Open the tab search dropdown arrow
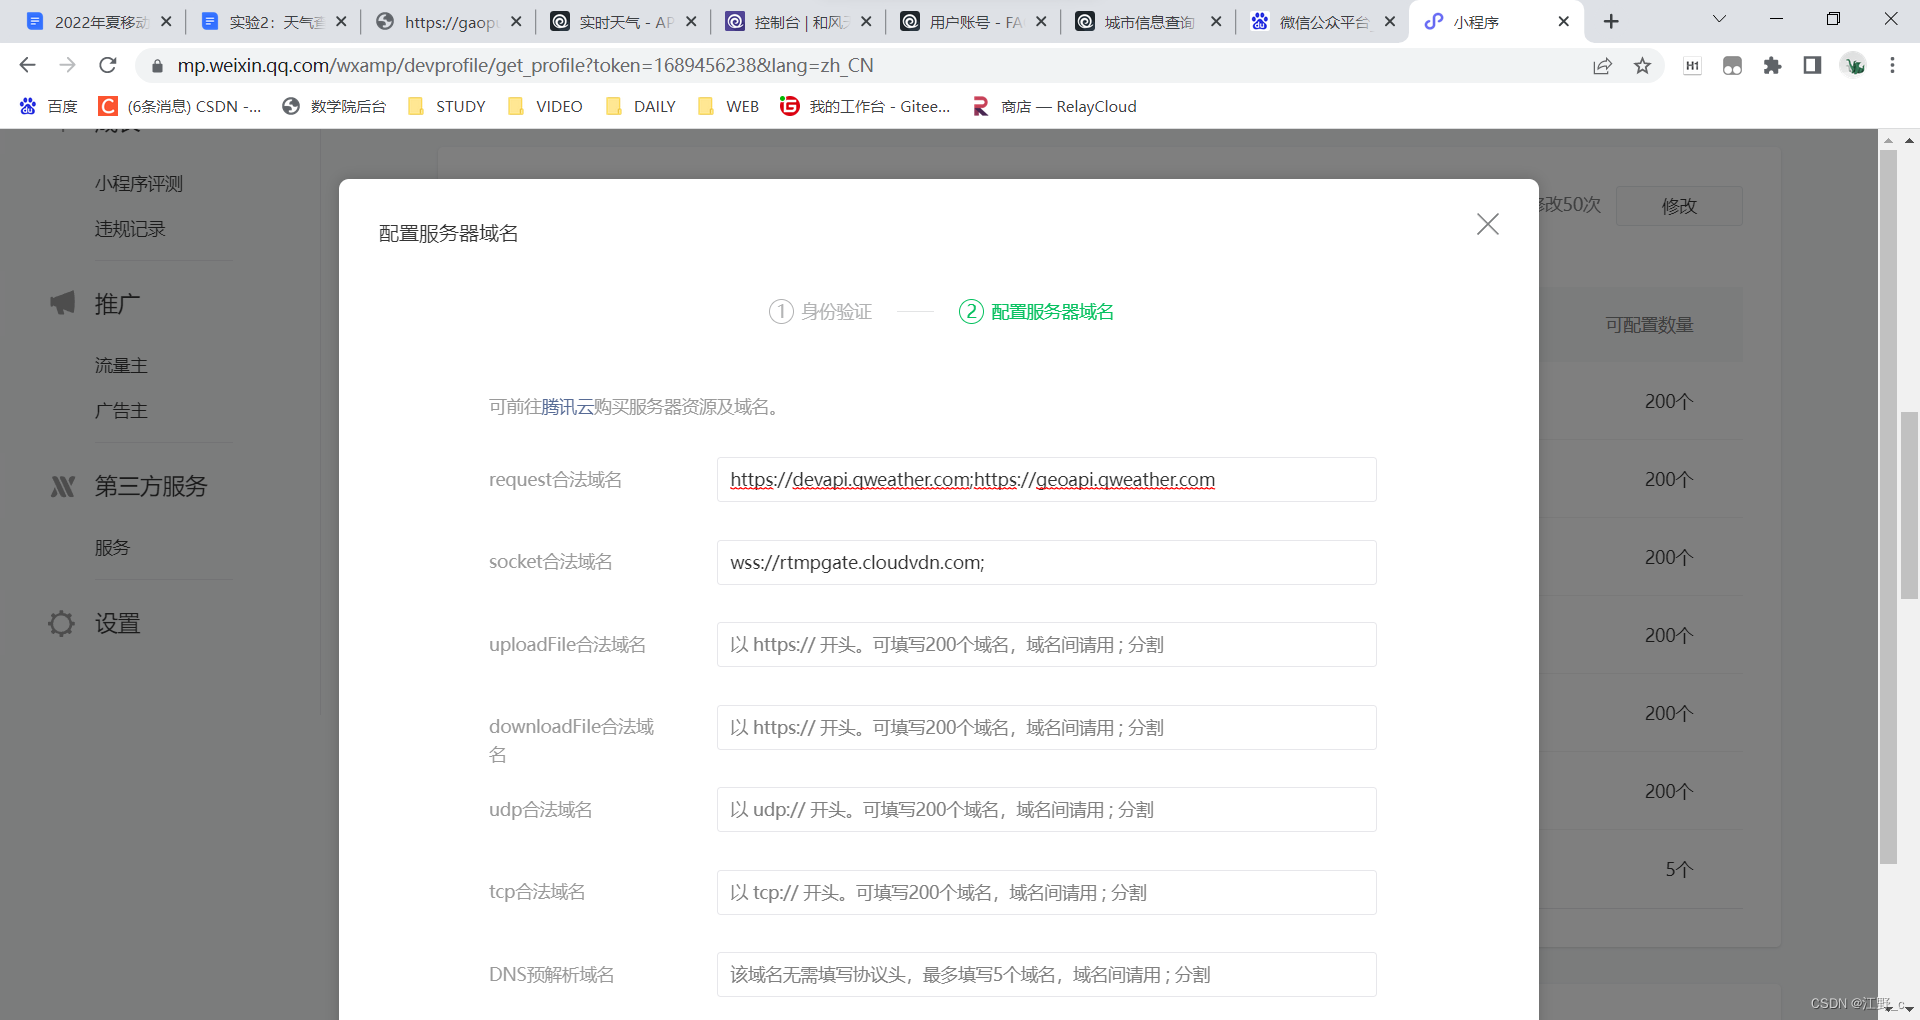 [1719, 19]
